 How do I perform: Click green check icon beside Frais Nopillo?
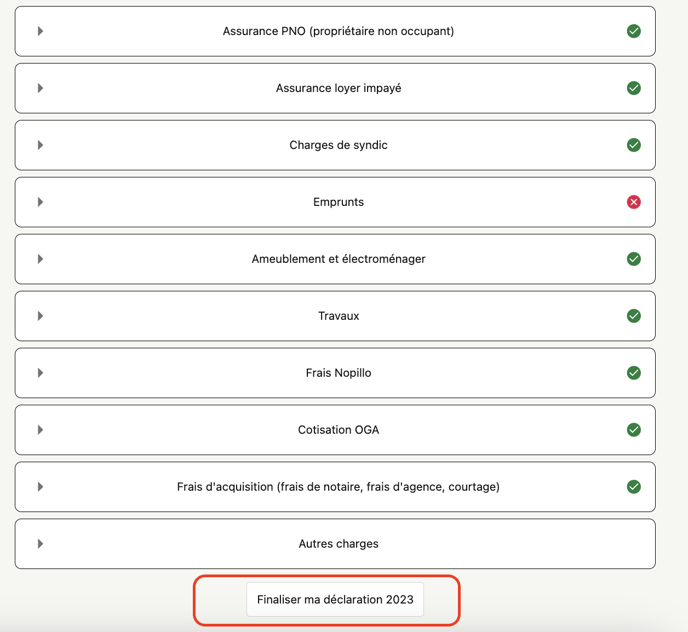tap(633, 373)
